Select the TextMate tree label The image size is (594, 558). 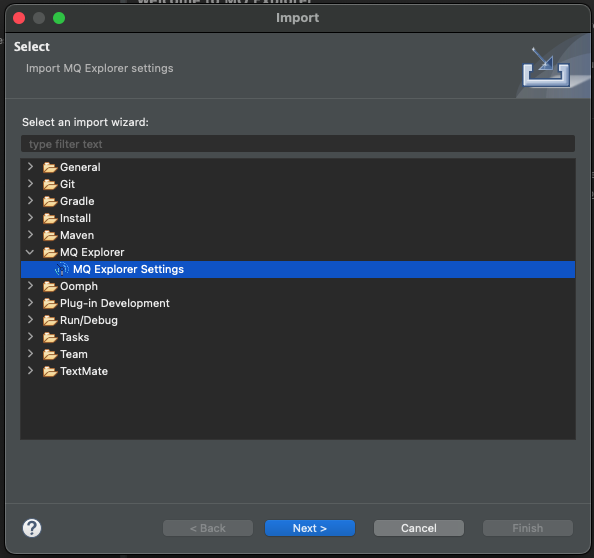pos(84,371)
